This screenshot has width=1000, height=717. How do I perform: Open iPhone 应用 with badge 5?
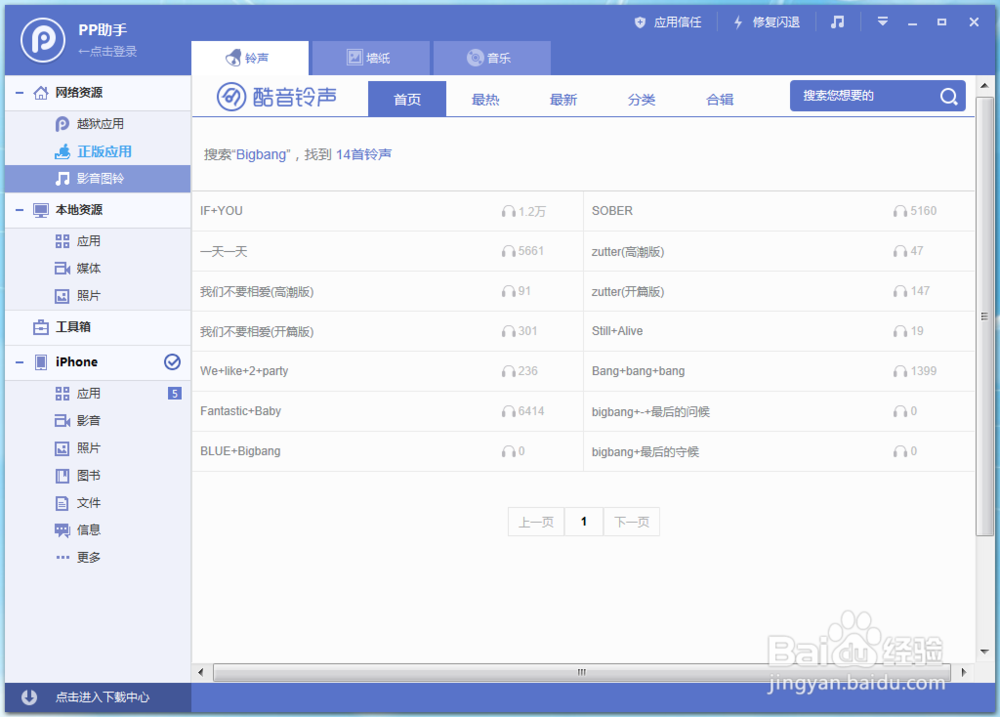click(x=98, y=394)
